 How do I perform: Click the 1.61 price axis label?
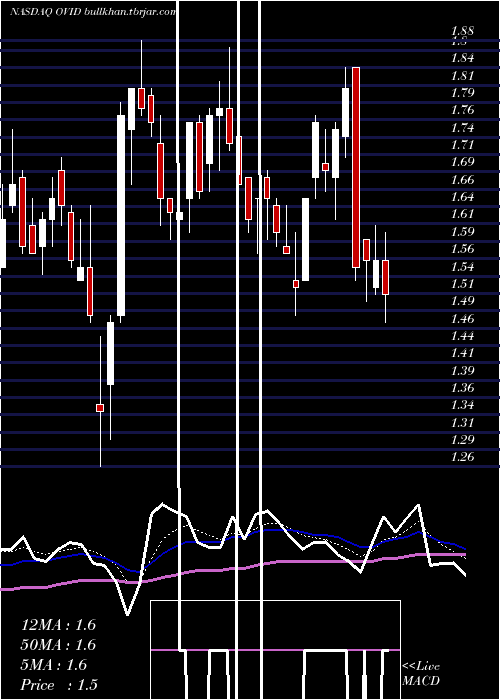click(462, 214)
